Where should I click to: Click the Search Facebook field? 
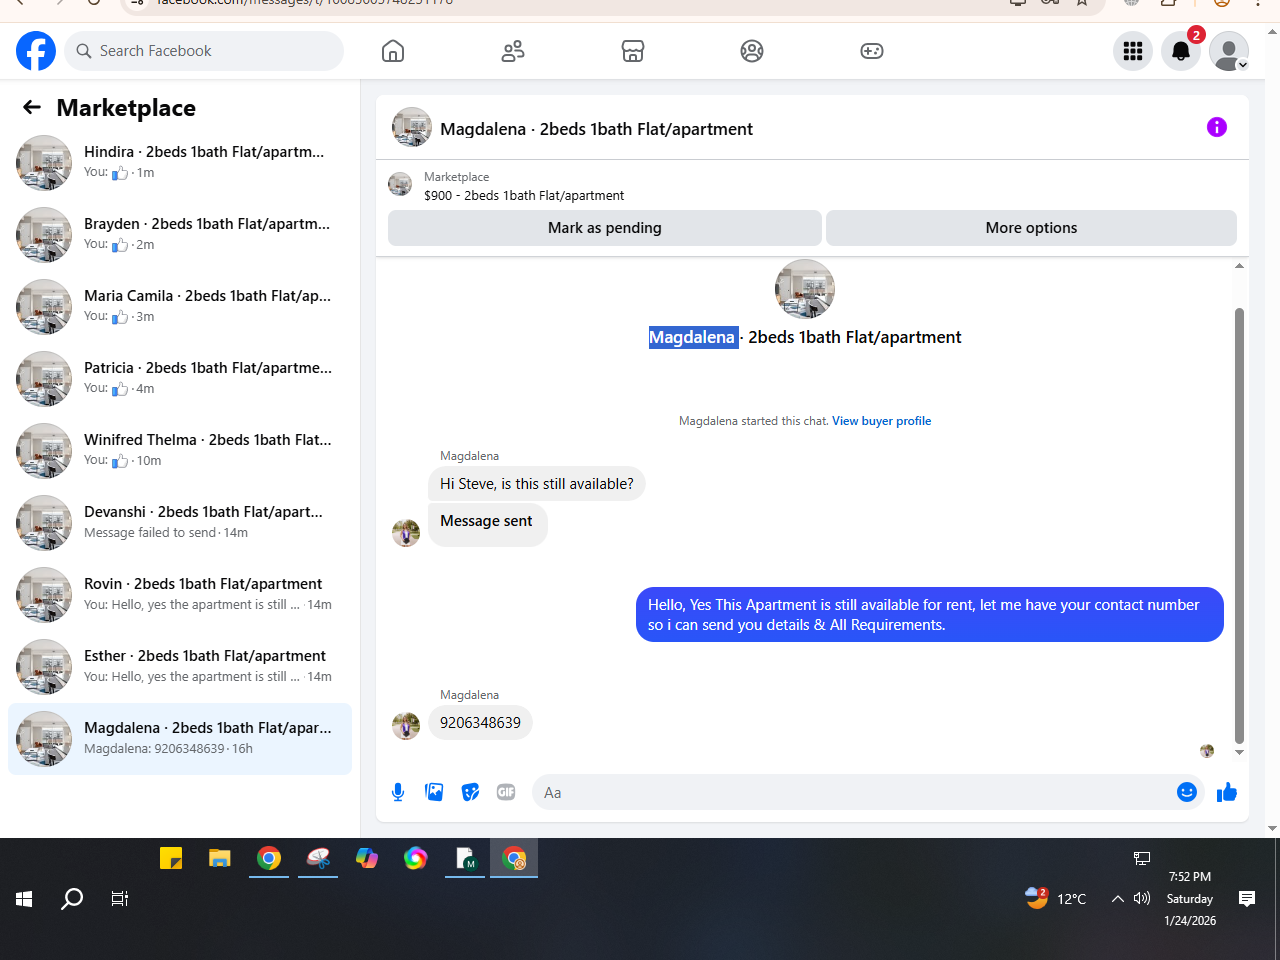pyautogui.click(x=204, y=51)
